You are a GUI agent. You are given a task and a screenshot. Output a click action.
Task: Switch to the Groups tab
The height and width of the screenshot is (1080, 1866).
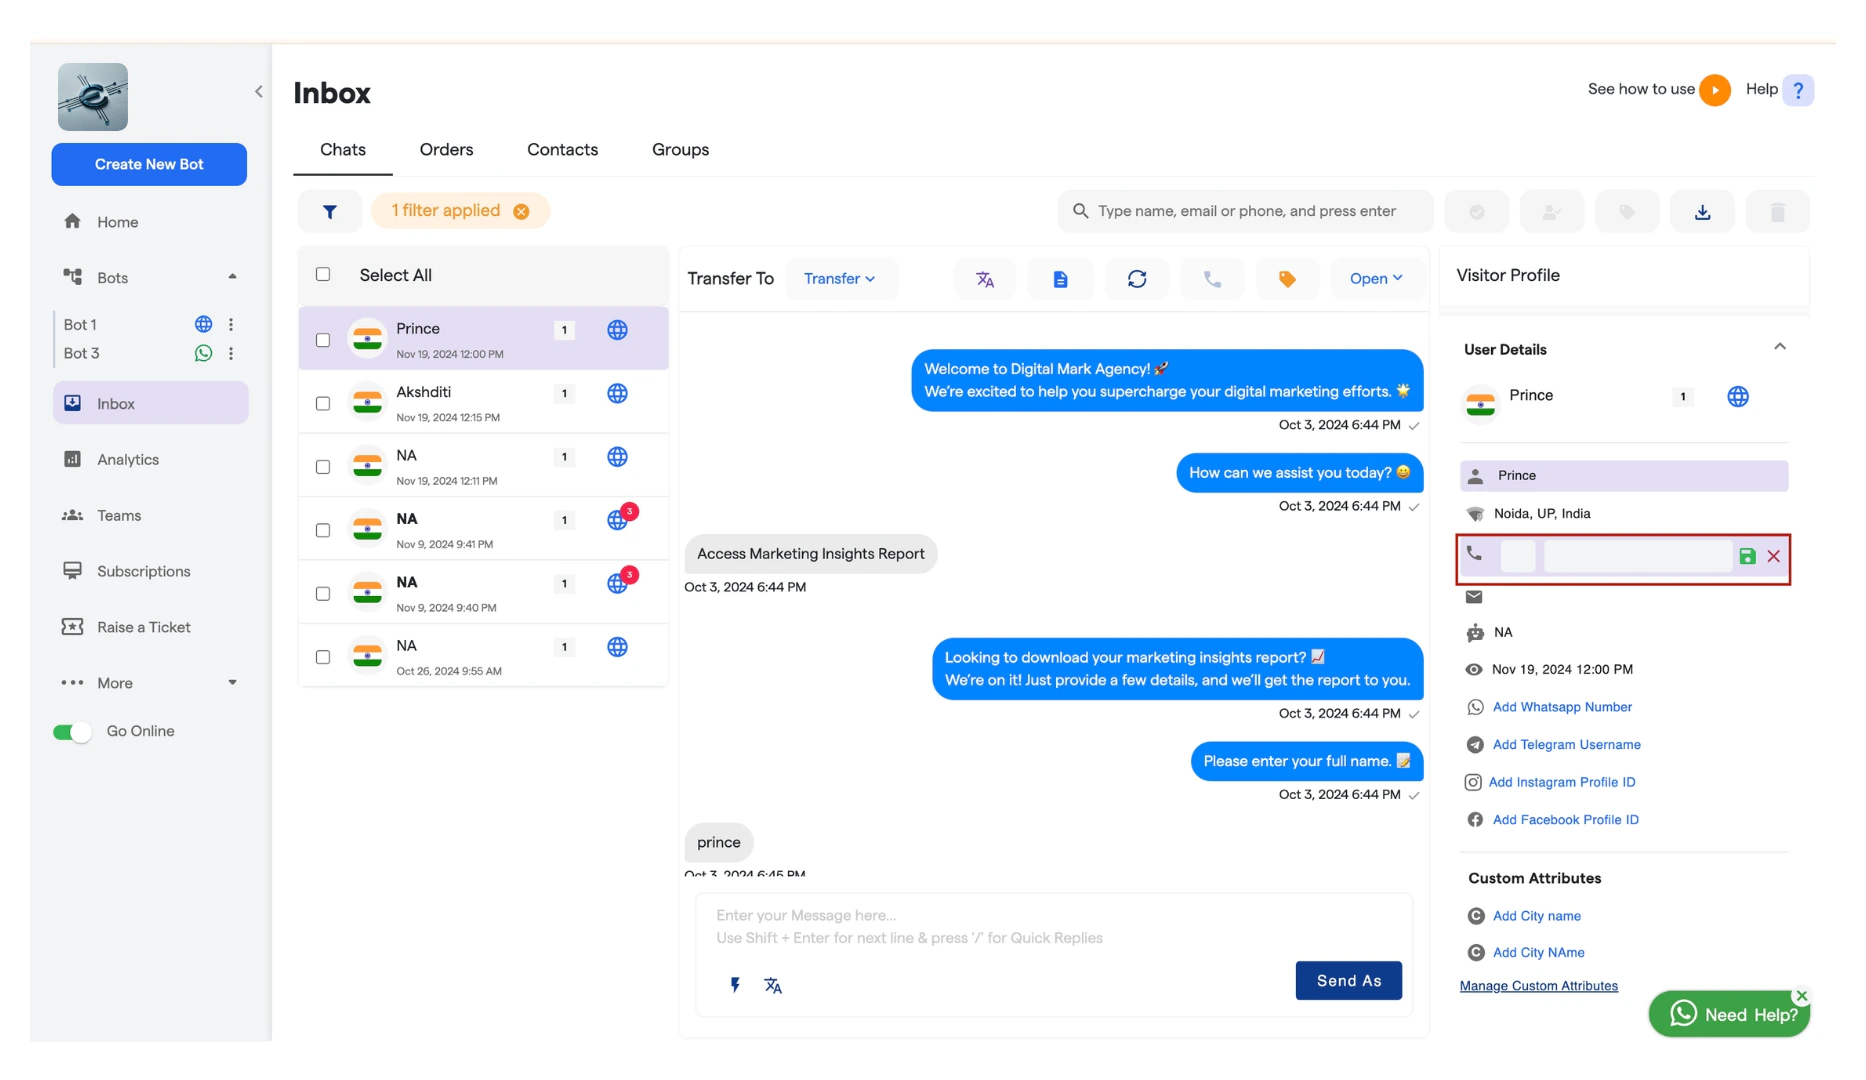680,150
